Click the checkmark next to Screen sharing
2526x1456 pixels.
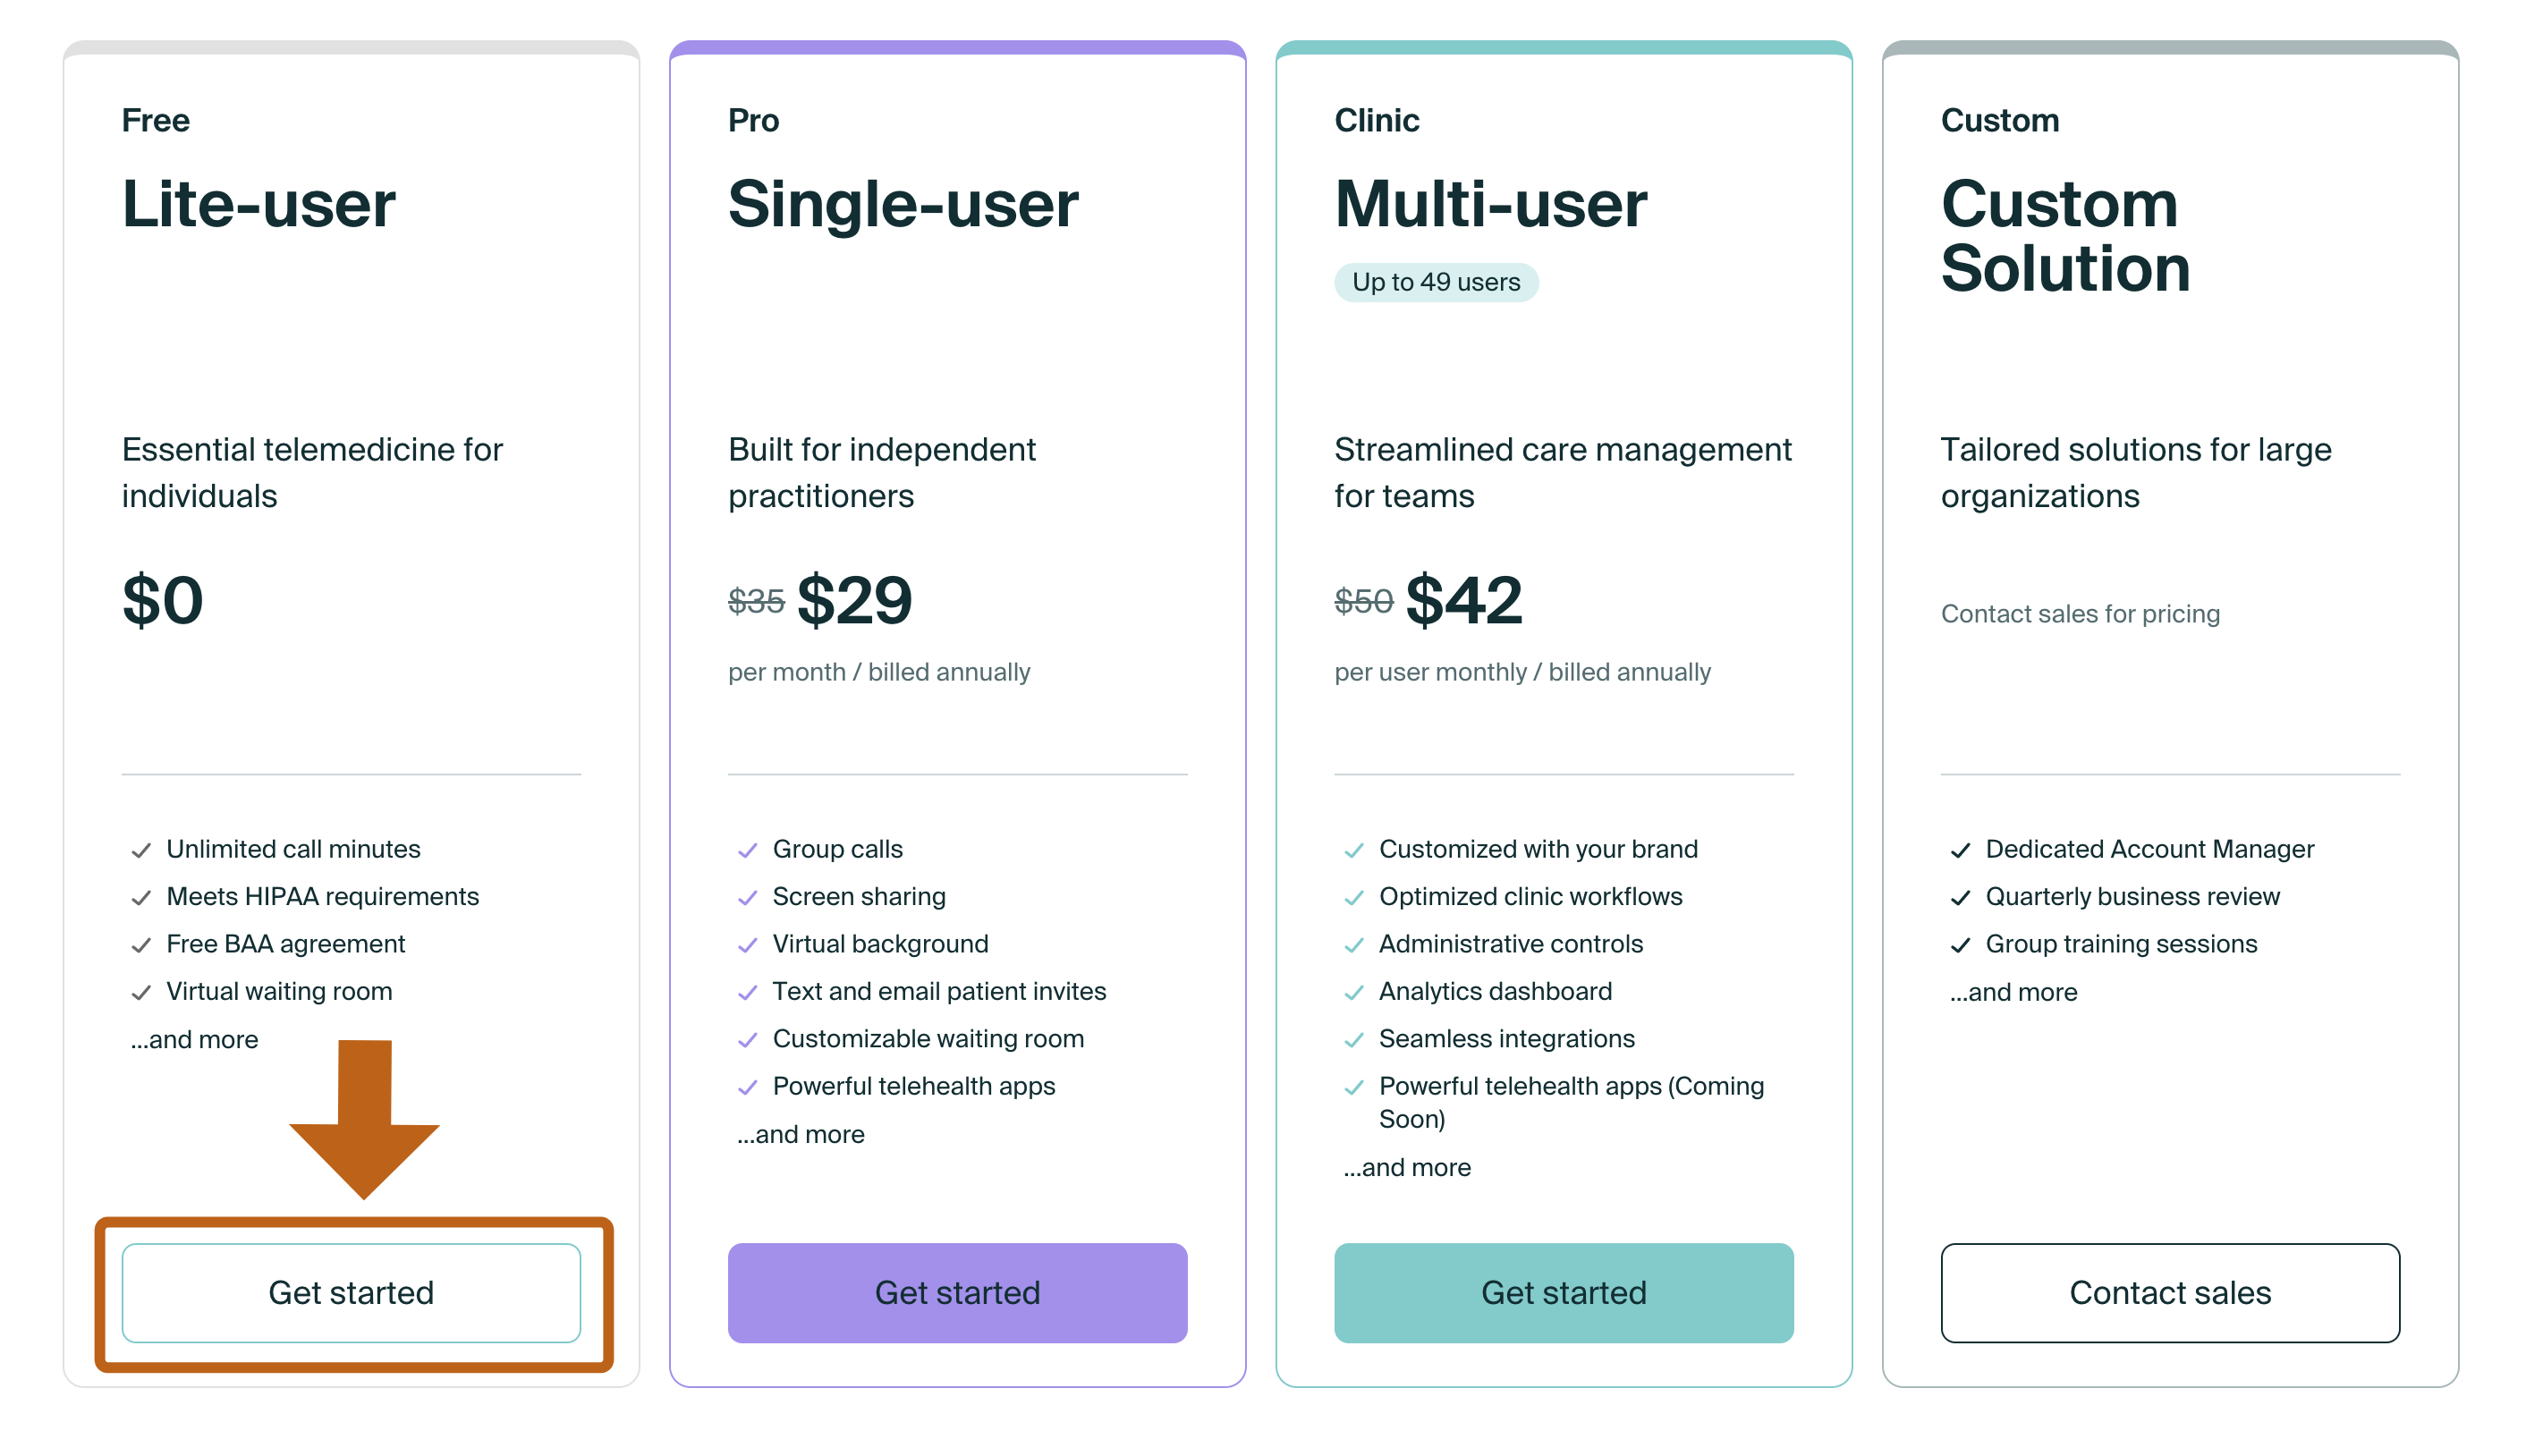[747, 897]
